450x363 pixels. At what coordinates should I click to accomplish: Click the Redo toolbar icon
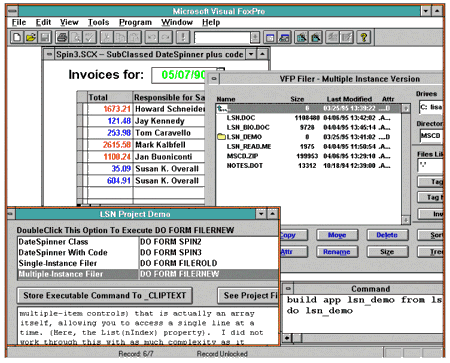tap(166, 37)
